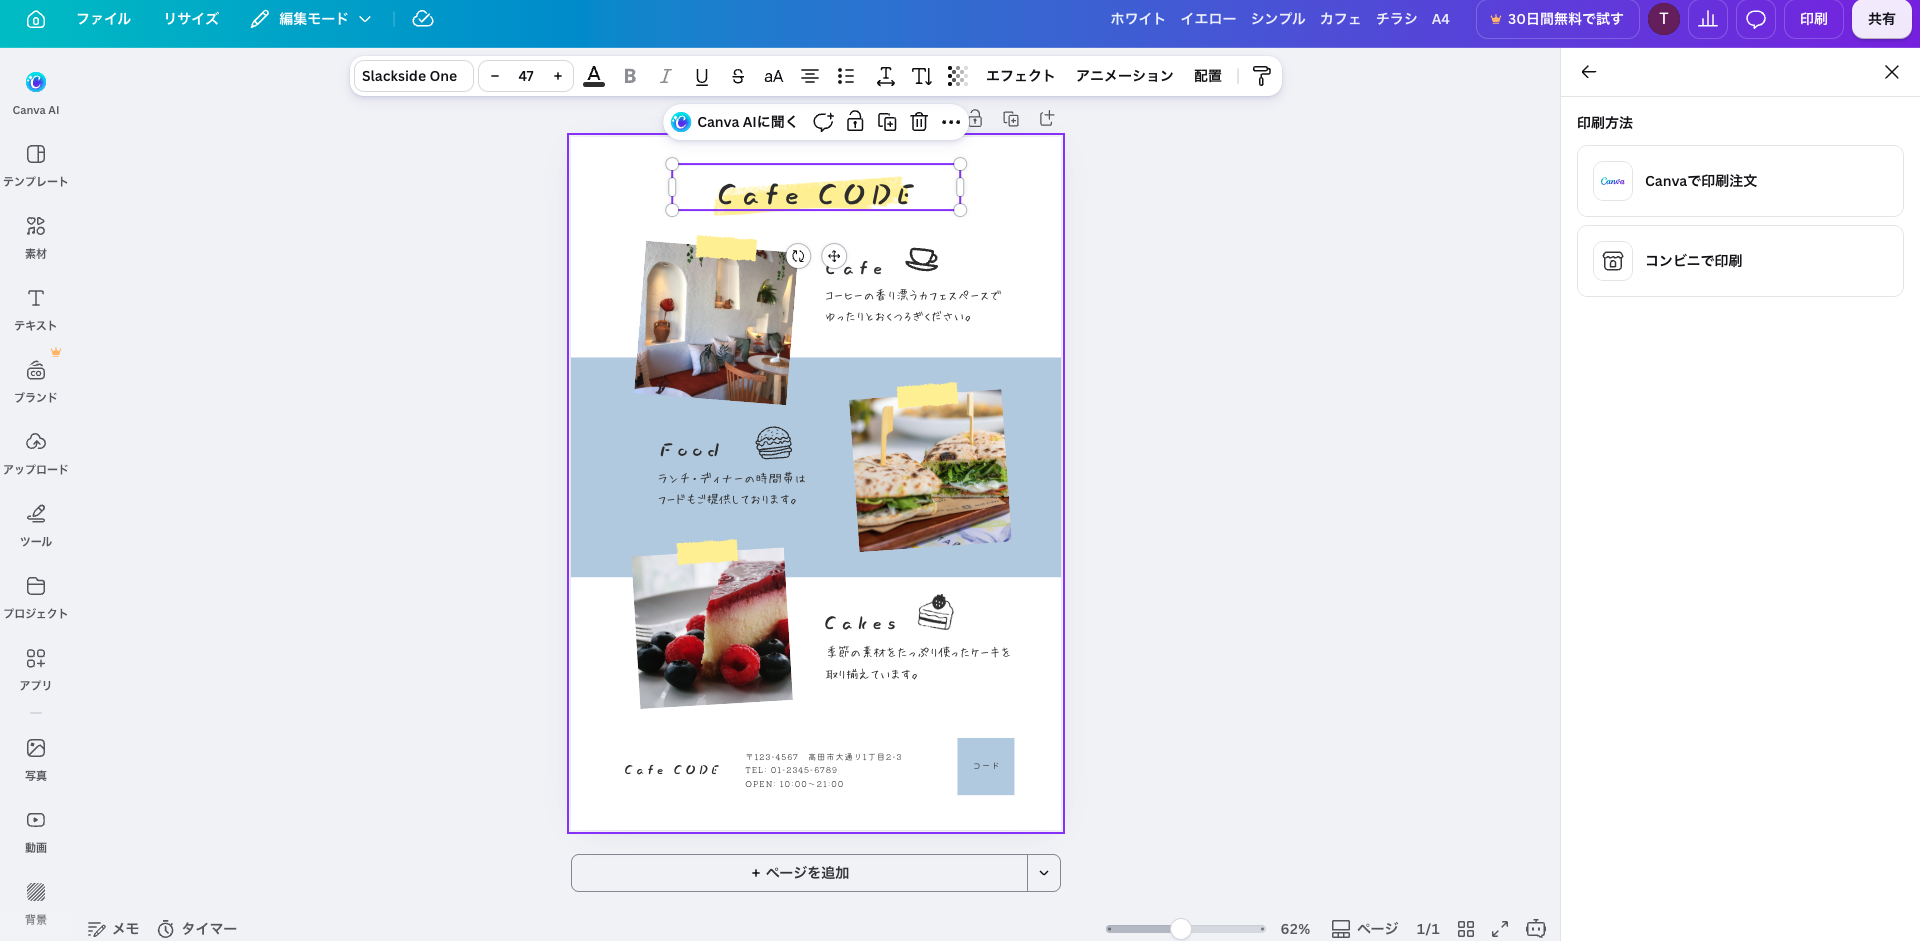The height and width of the screenshot is (941, 1920).
Task: Open Slackside One font dropdown
Action: pos(413,76)
